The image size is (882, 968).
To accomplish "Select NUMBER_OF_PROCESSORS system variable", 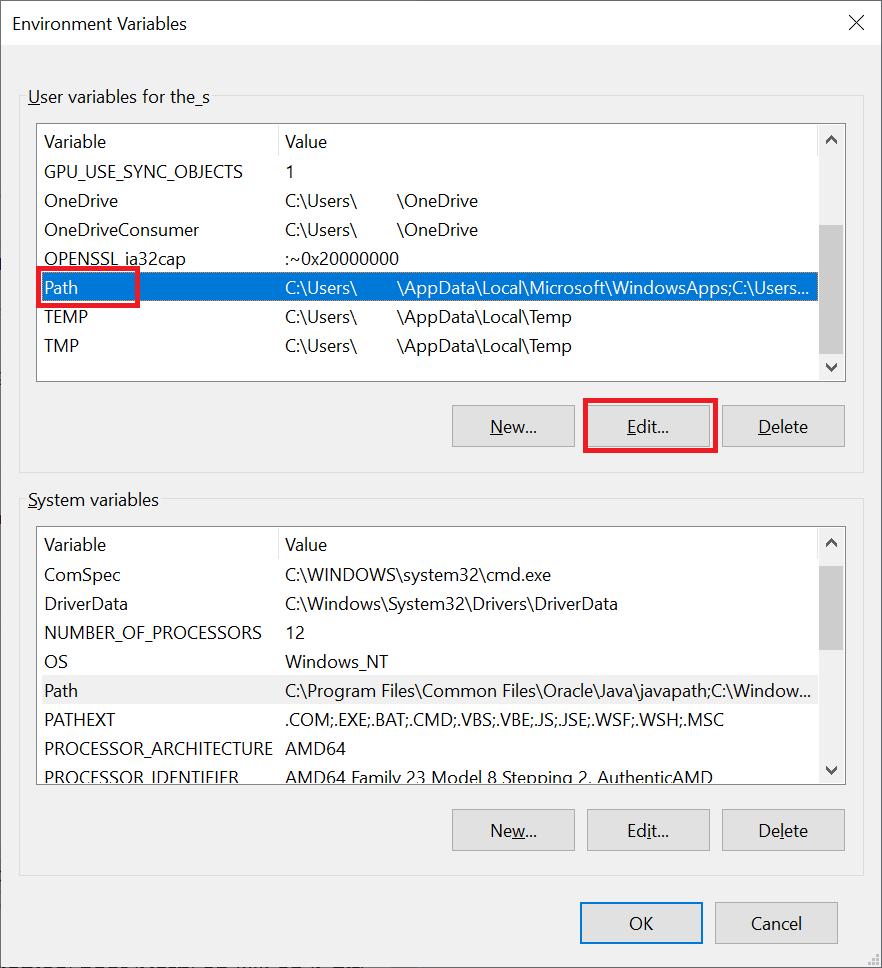I will (x=430, y=633).
